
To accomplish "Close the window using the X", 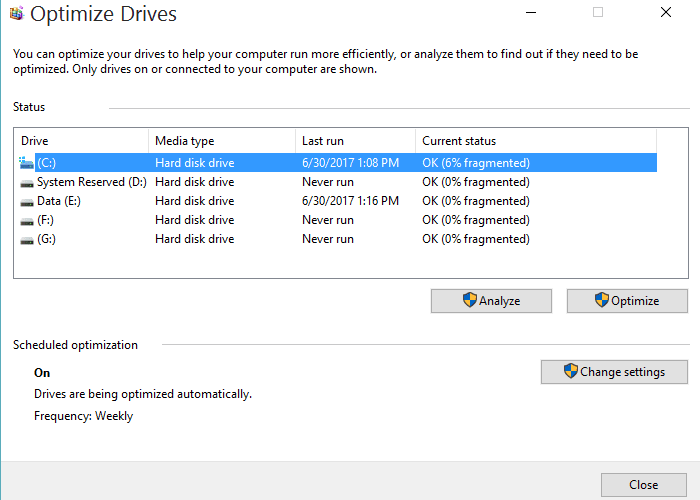I will pyautogui.click(x=666, y=12).
